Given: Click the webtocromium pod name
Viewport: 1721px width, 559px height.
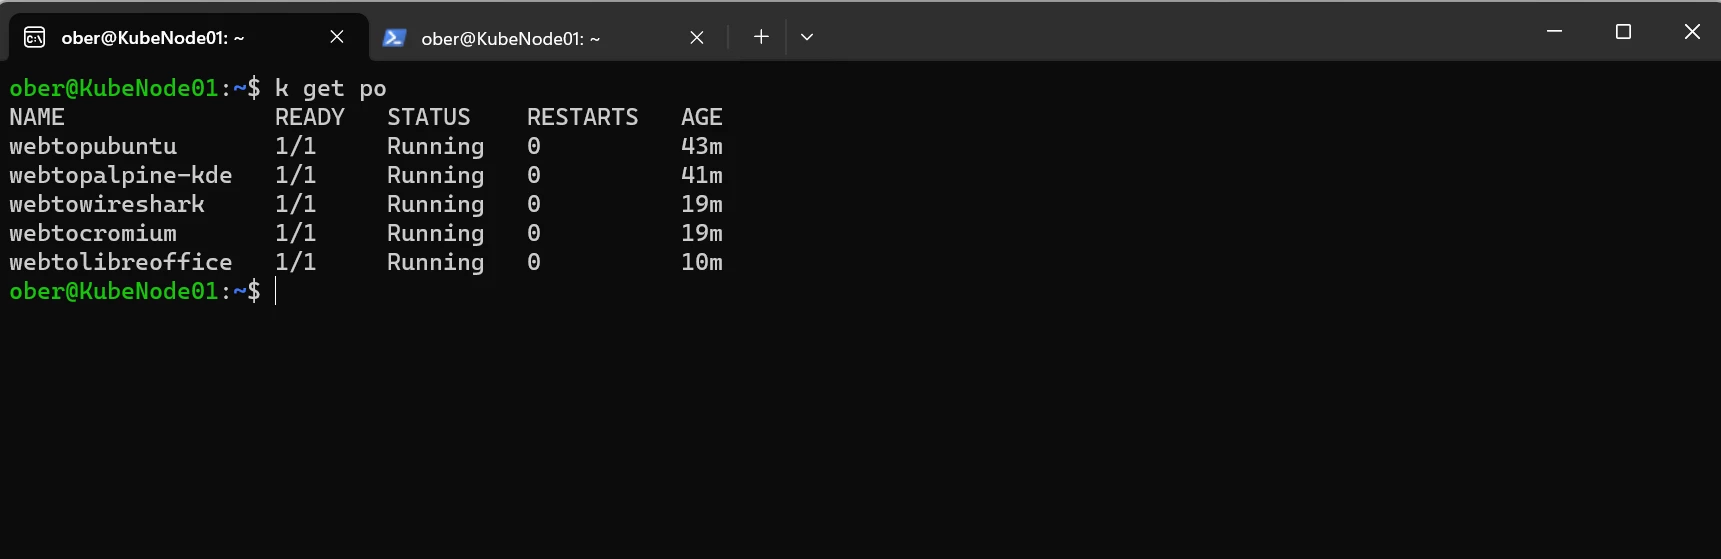Looking at the screenshot, I should [x=93, y=233].
